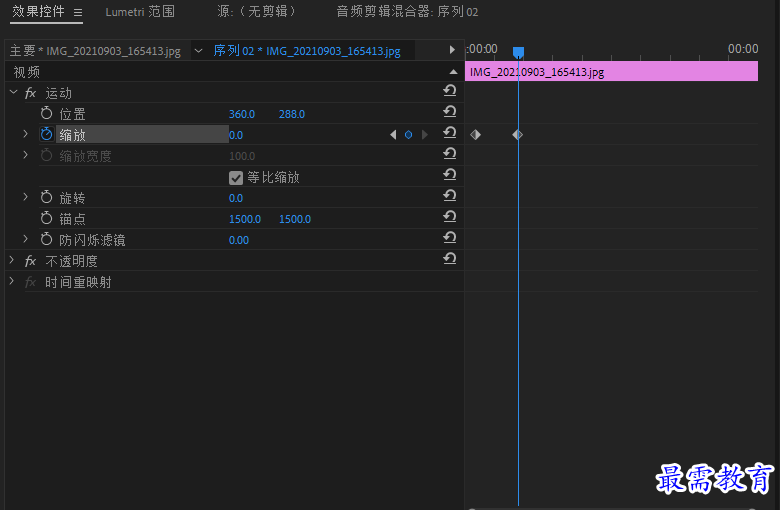Click the blue playhead handle
The width and height of the screenshot is (780, 510).
[518, 52]
